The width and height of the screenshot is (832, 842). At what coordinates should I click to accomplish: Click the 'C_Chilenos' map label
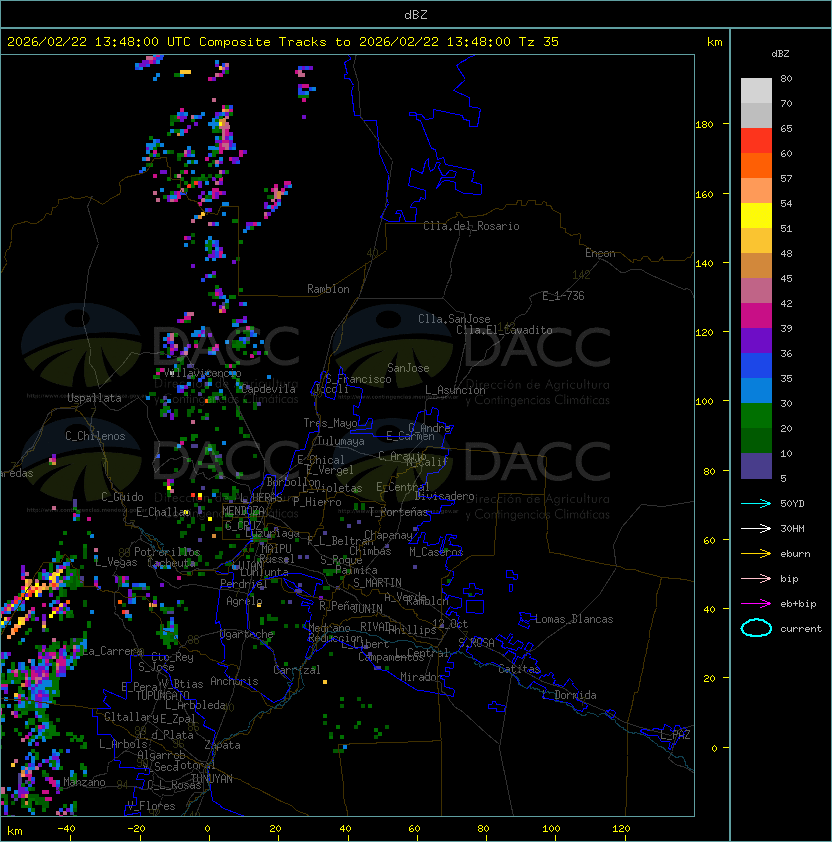tap(95, 436)
